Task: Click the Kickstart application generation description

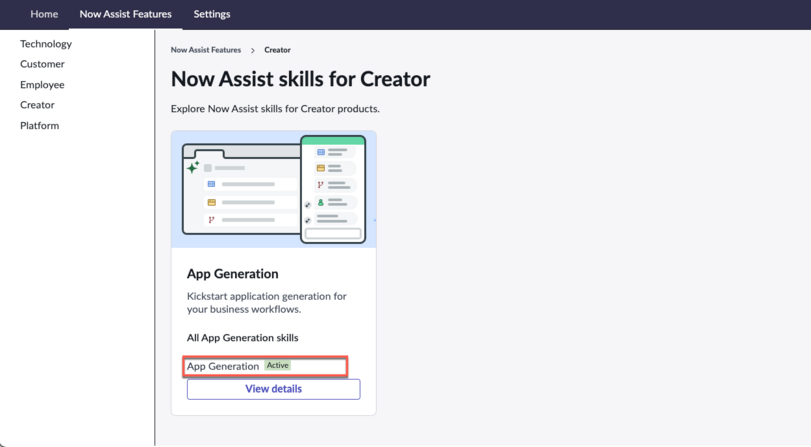Action: click(266, 303)
